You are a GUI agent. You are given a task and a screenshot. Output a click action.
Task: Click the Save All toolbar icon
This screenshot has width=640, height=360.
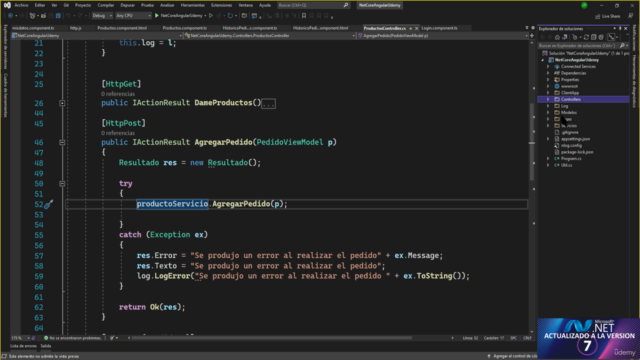(58, 16)
